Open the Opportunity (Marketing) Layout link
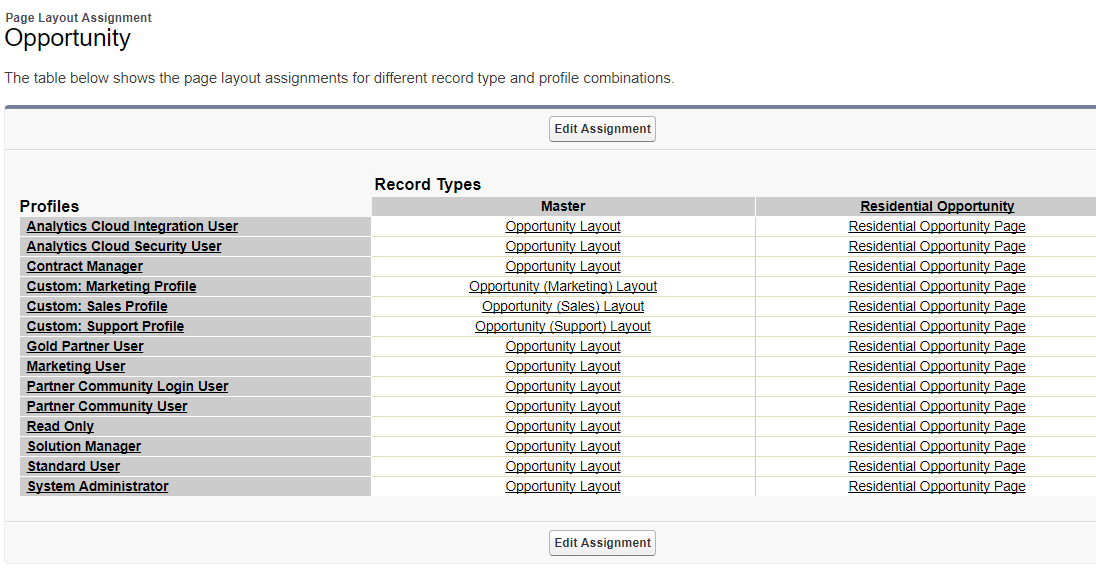The width and height of the screenshot is (1096, 568). [x=563, y=287]
